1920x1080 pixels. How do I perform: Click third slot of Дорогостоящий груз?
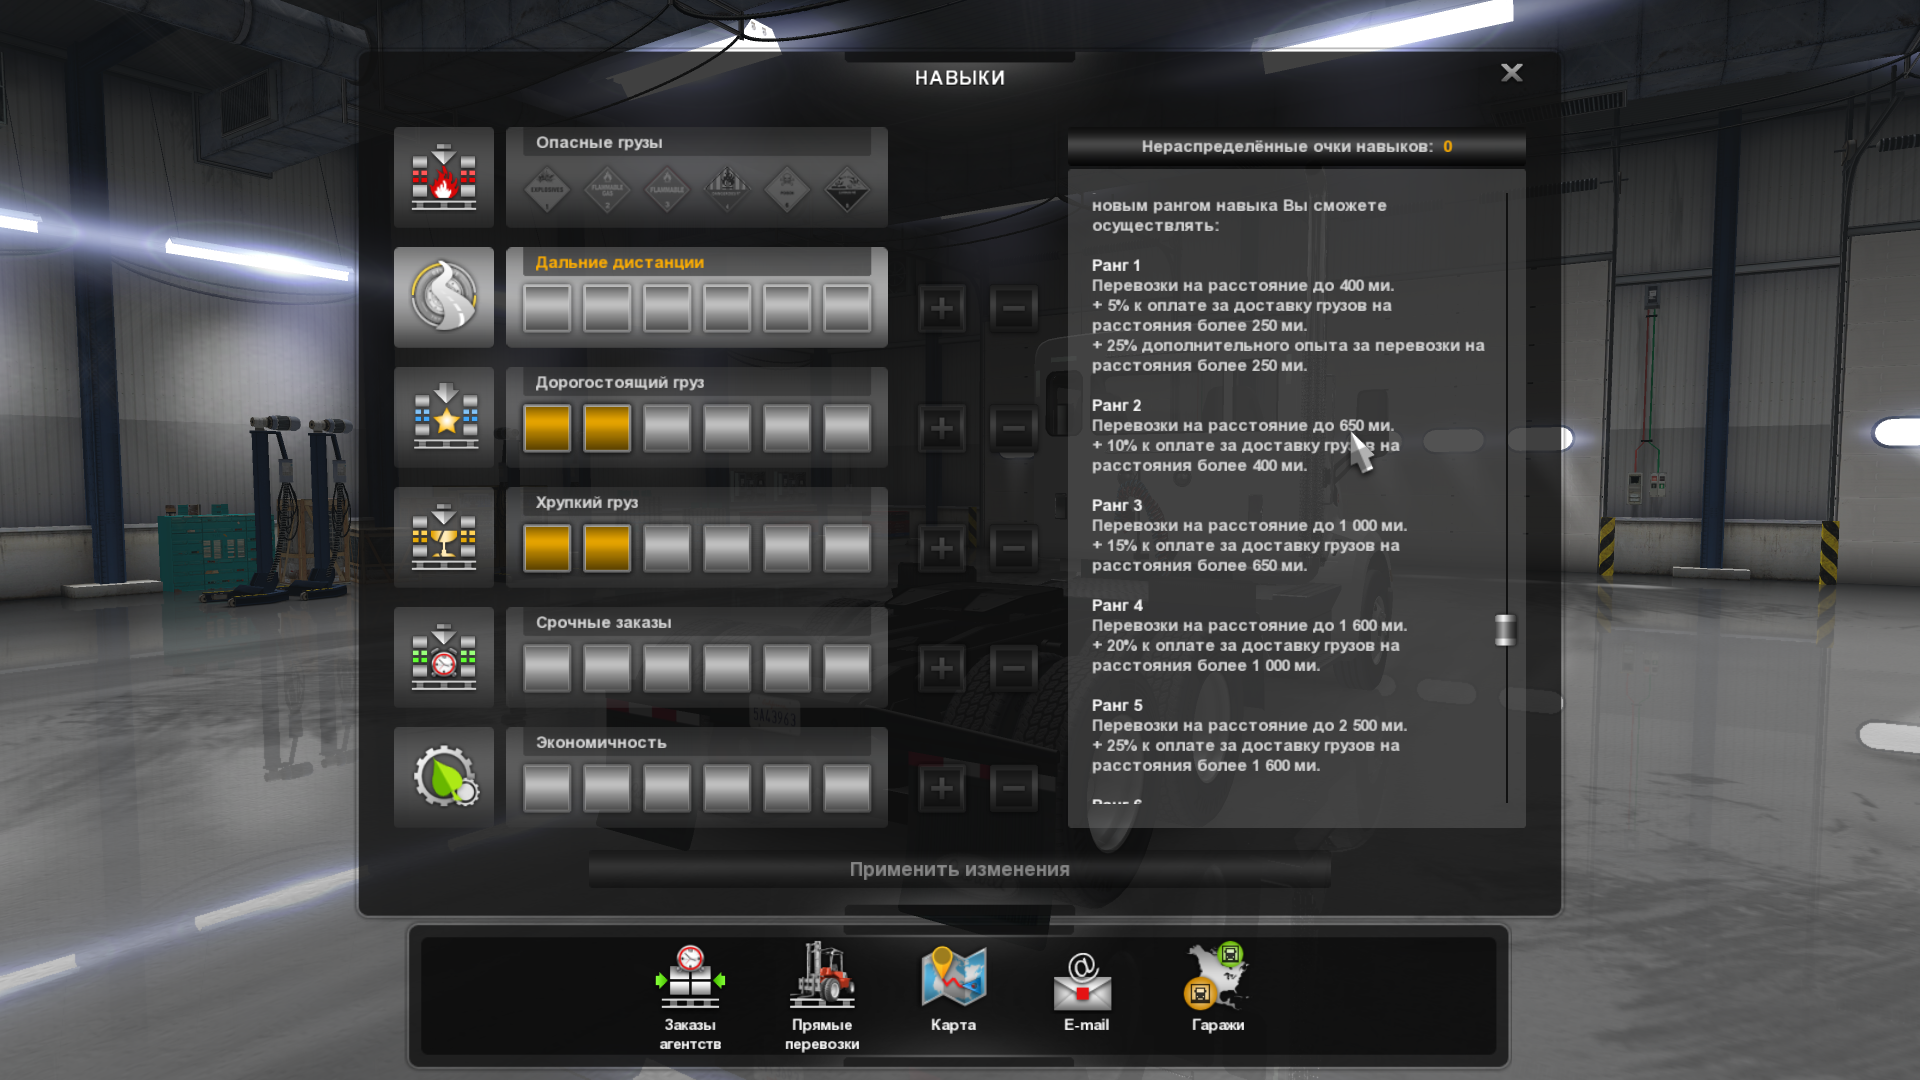coord(667,428)
